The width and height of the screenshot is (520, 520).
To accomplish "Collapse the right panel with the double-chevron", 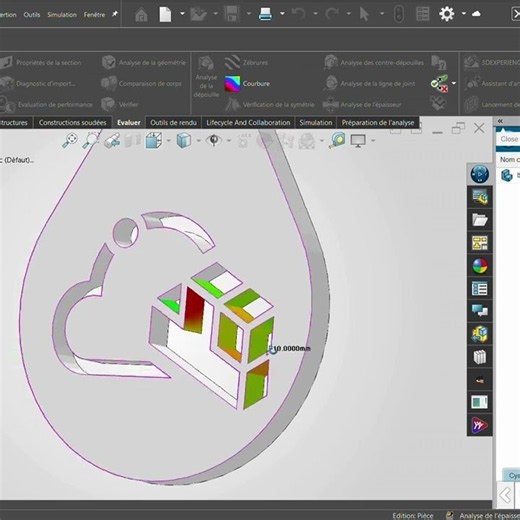I will (x=500, y=121).
